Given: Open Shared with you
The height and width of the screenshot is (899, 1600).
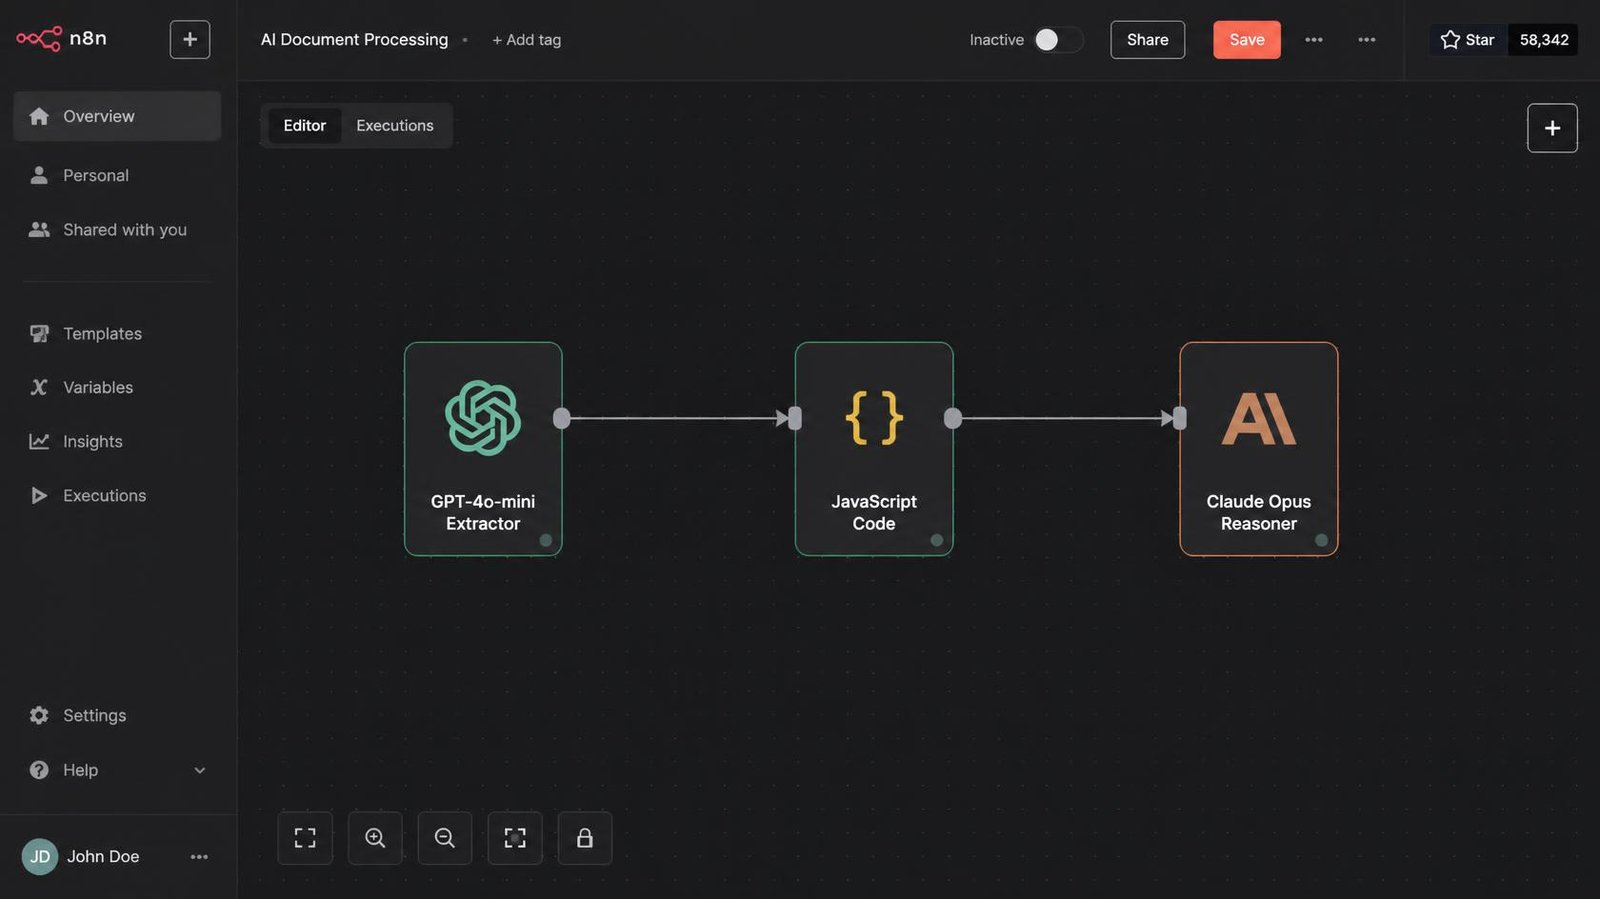Looking at the screenshot, I should [x=125, y=229].
